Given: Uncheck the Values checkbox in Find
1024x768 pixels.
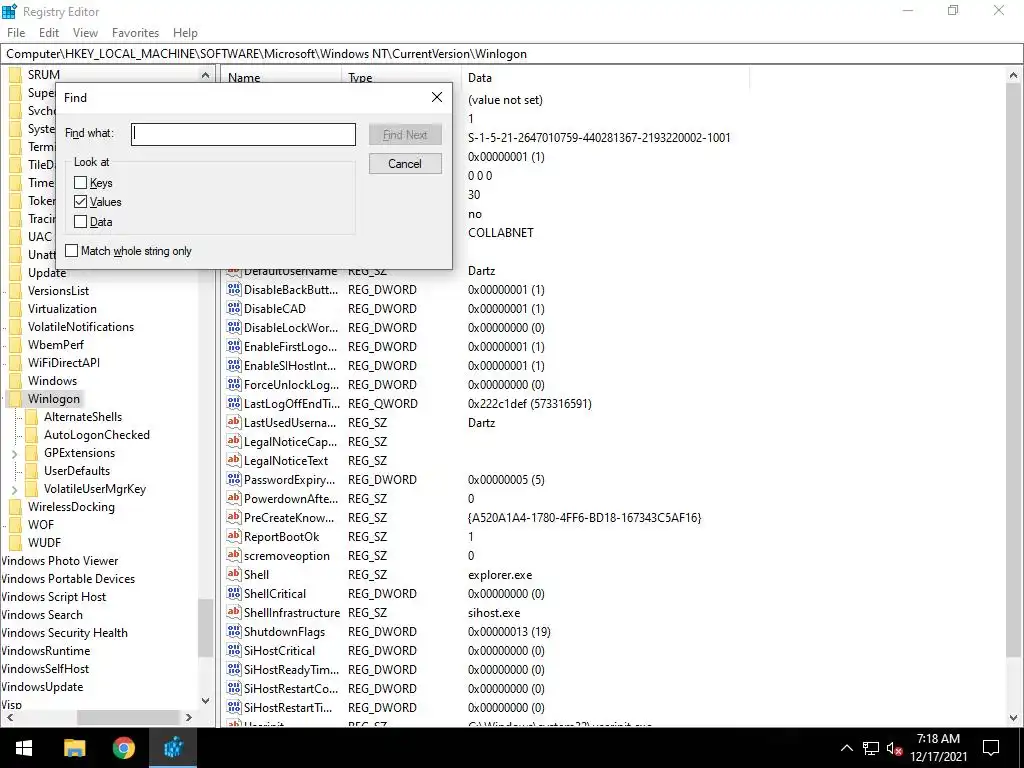Looking at the screenshot, I should pyautogui.click(x=80, y=202).
